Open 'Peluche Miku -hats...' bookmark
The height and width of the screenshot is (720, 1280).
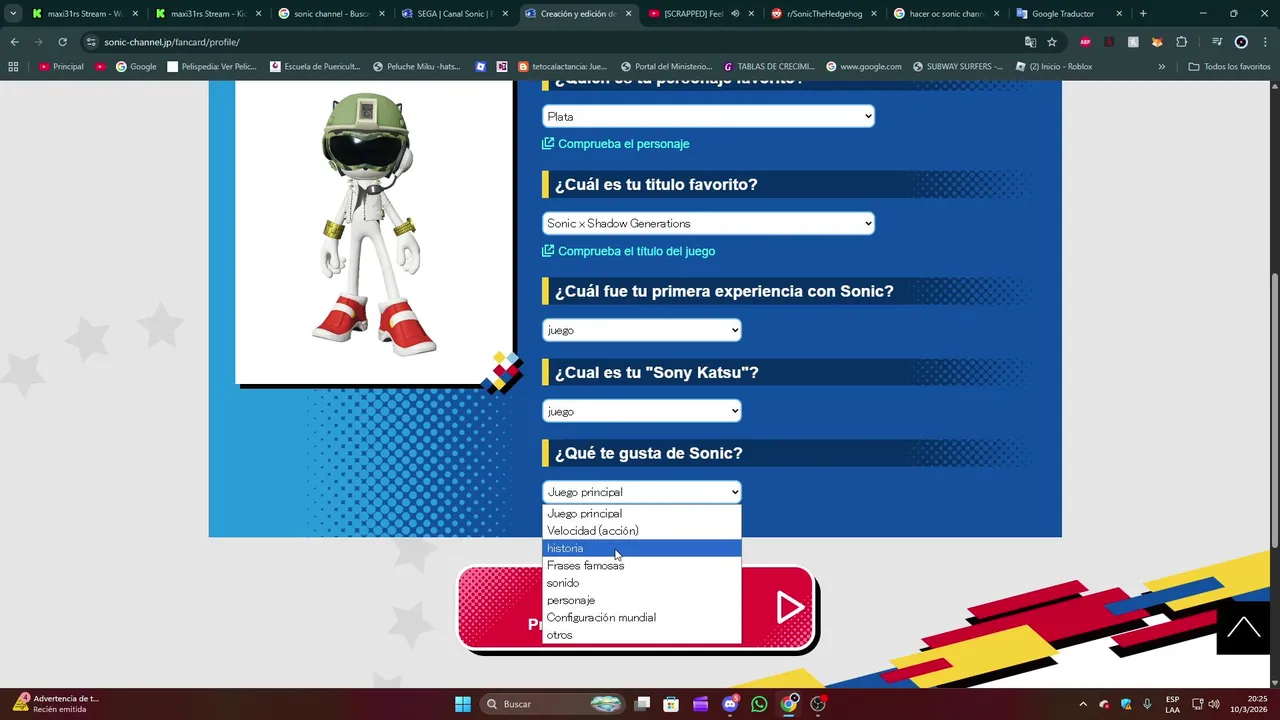click(417, 67)
